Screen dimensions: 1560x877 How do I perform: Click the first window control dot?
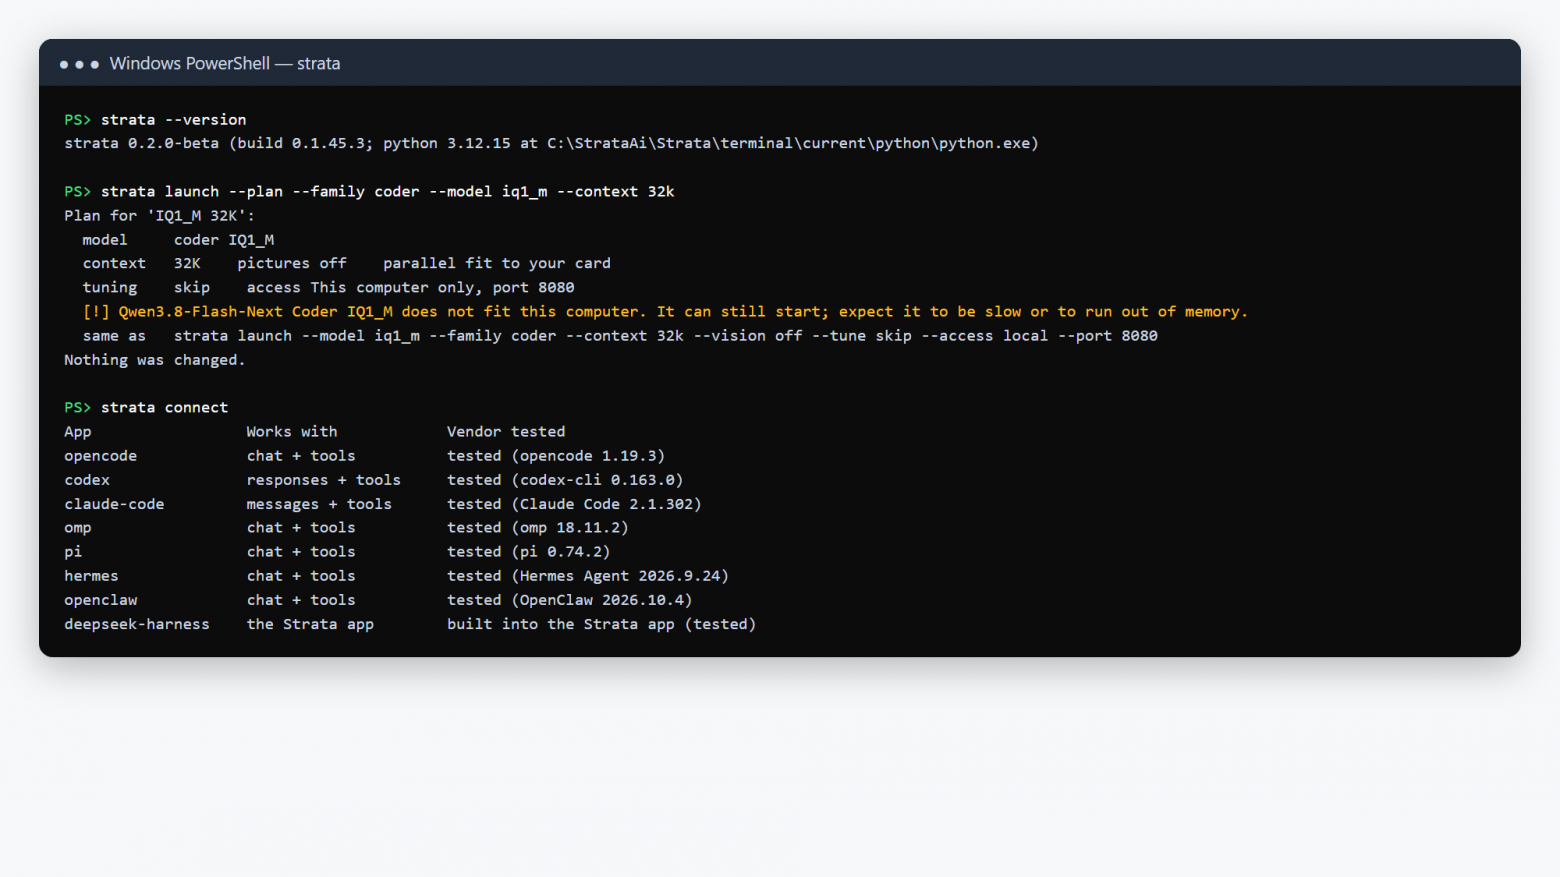[x=64, y=64]
